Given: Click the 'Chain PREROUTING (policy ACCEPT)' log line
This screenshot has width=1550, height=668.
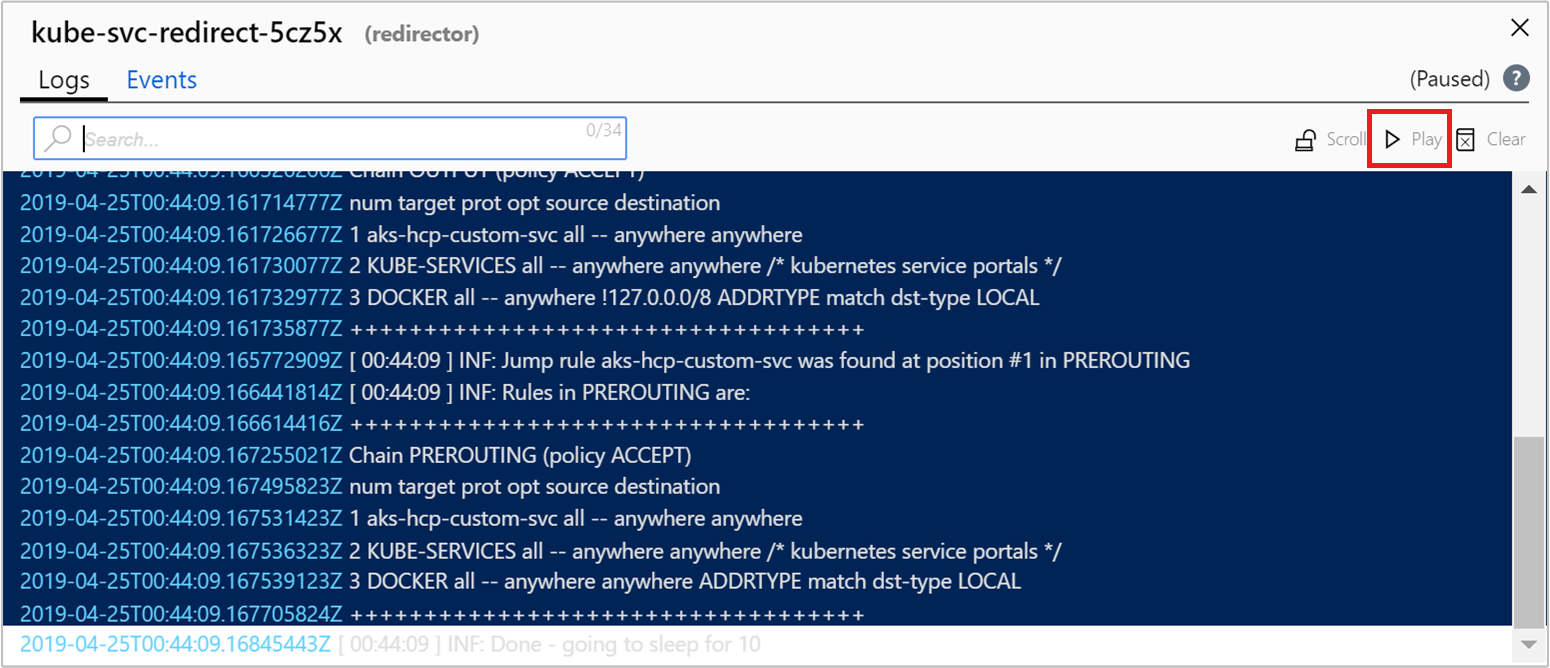Looking at the screenshot, I should tap(520, 456).
